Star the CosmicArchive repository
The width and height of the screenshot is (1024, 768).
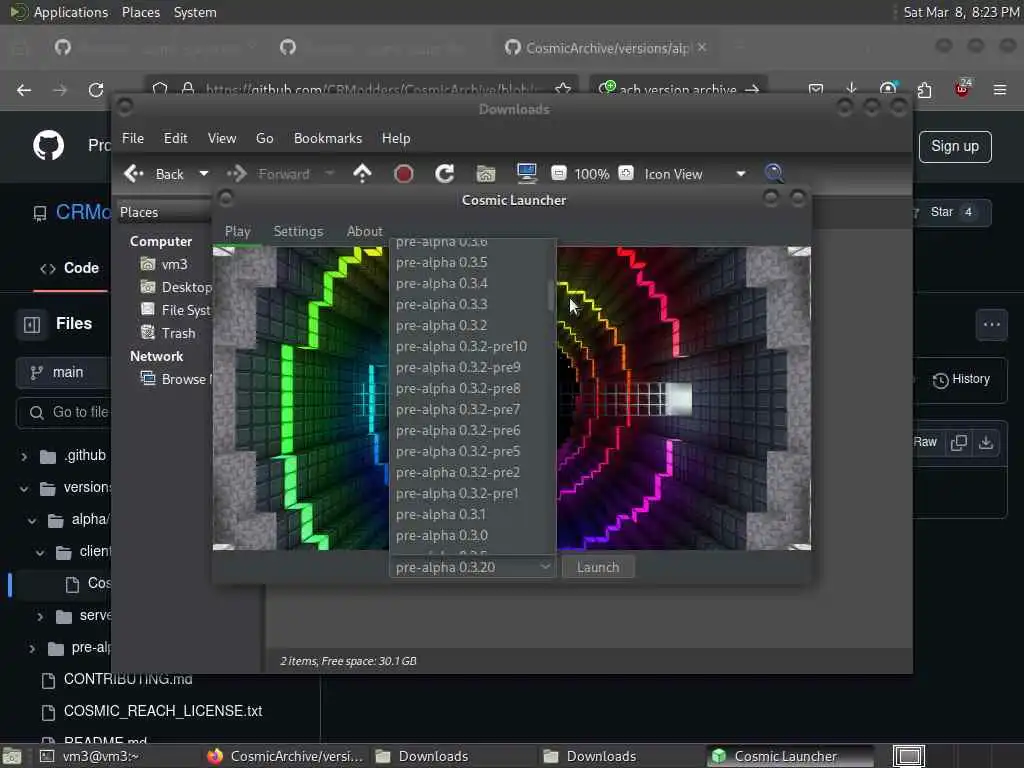coord(951,212)
